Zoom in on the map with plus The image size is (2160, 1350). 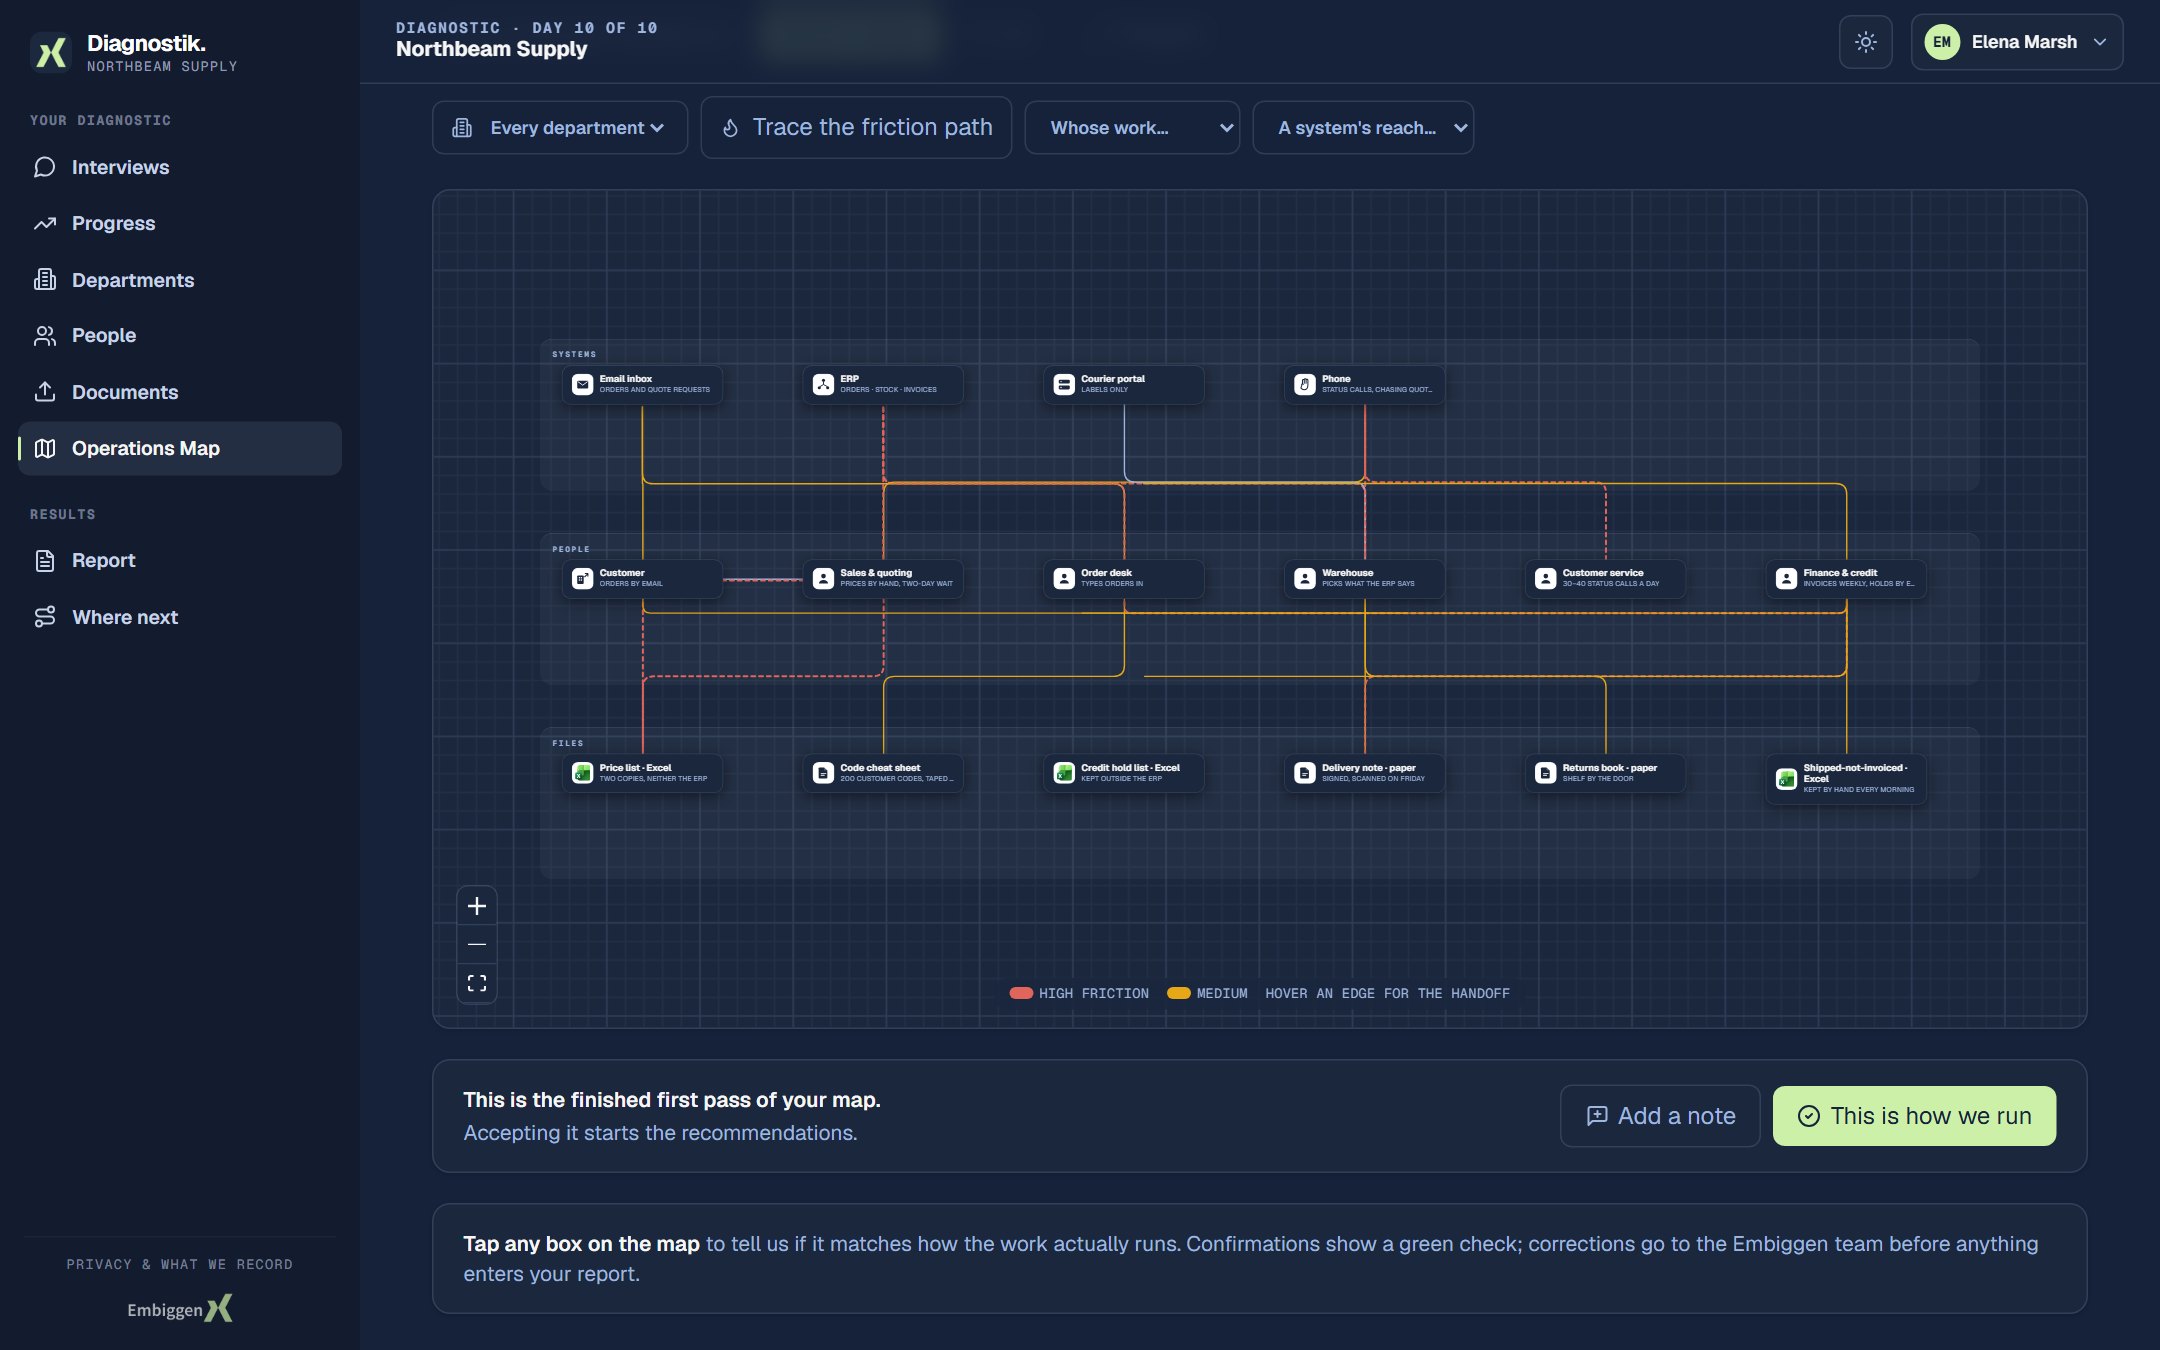[477, 906]
